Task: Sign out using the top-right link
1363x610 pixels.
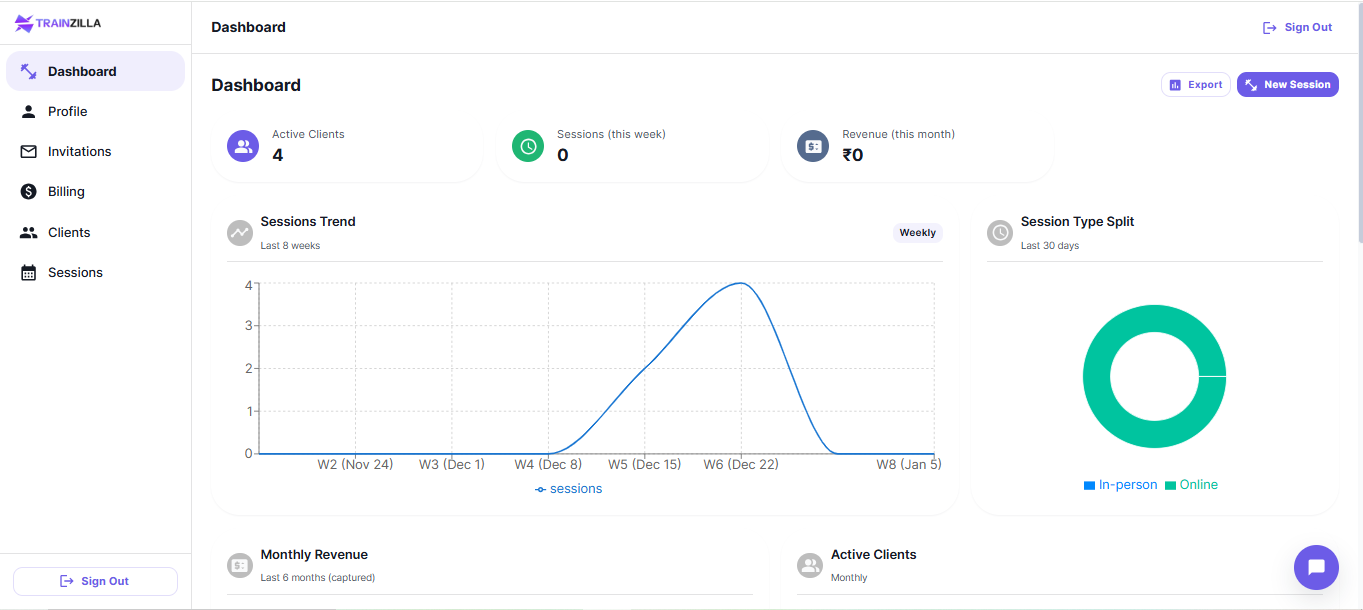Action: click(1297, 27)
